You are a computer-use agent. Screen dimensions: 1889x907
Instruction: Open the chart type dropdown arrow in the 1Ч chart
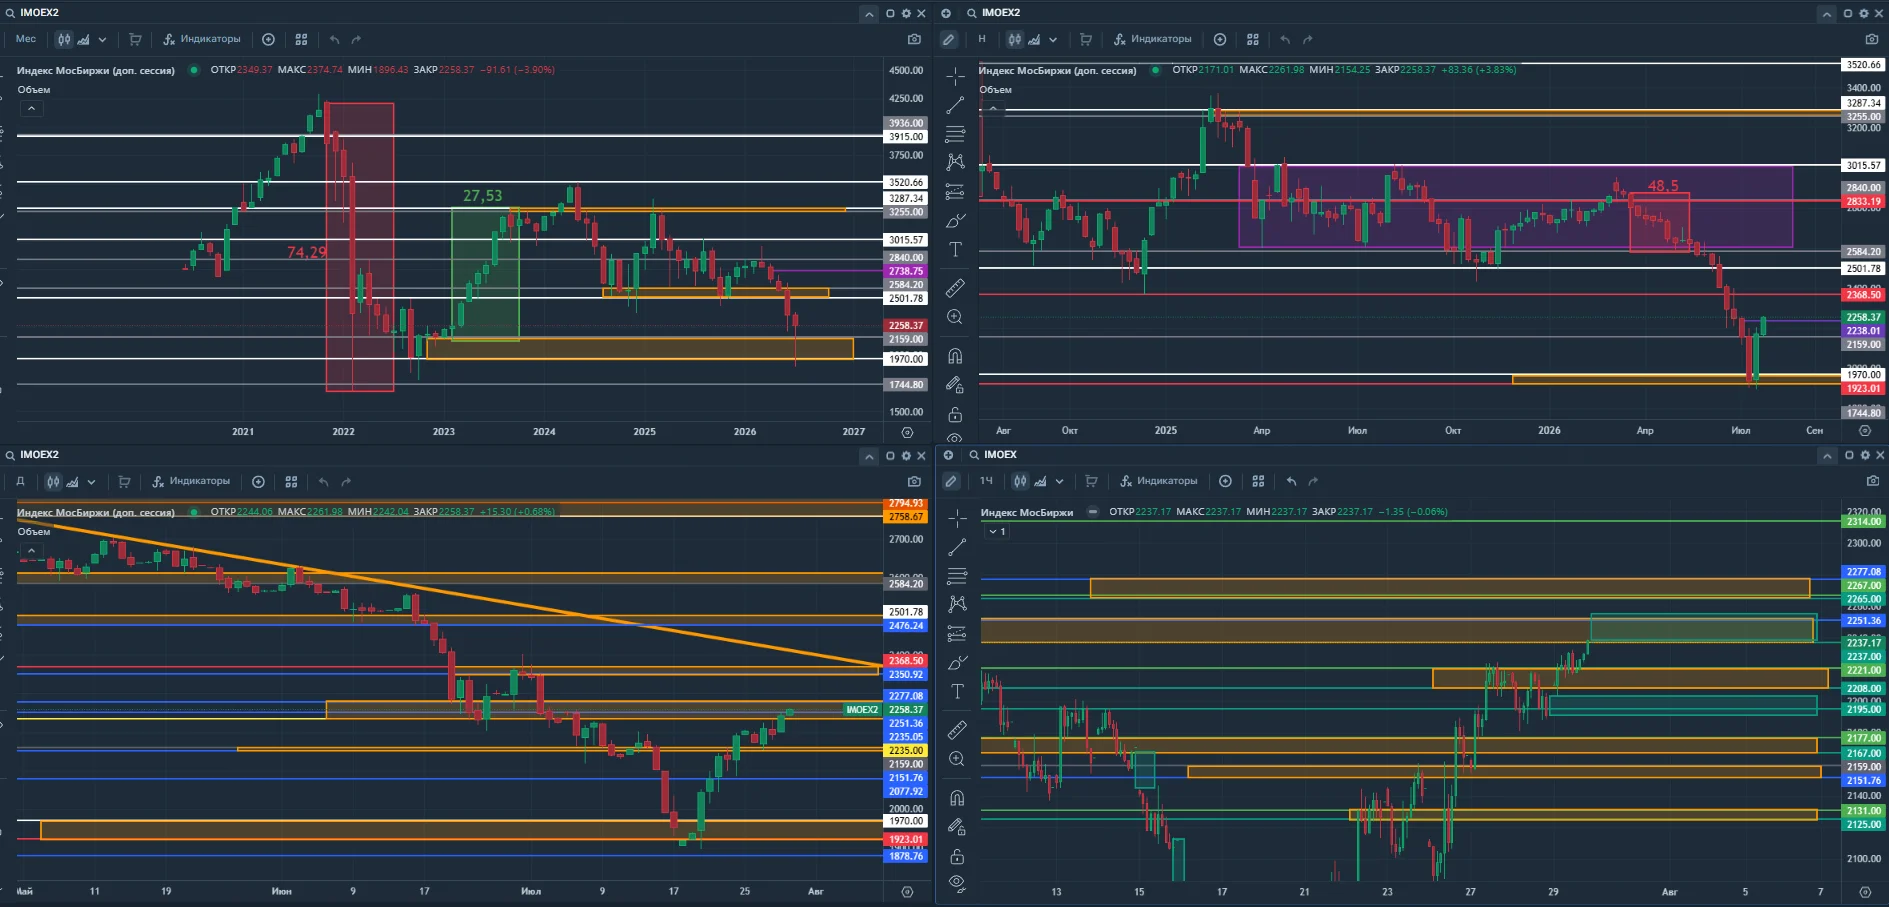coord(1059,482)
